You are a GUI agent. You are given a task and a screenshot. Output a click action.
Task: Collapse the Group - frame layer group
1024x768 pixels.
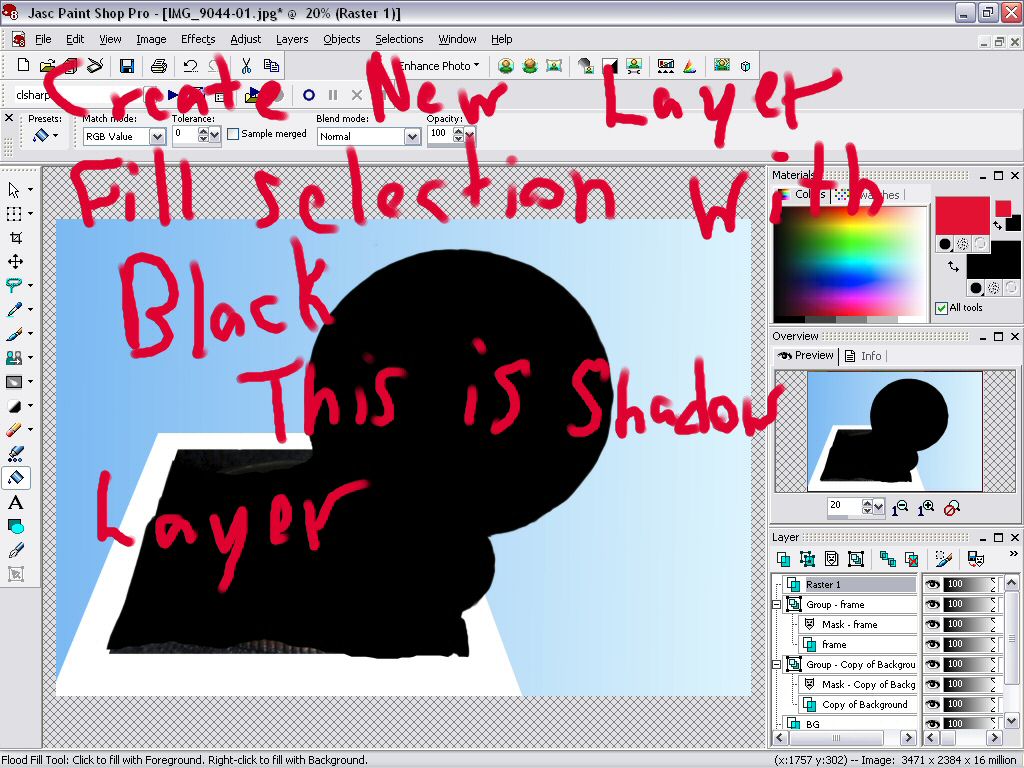pyautogui.click(x=777, y=605)
